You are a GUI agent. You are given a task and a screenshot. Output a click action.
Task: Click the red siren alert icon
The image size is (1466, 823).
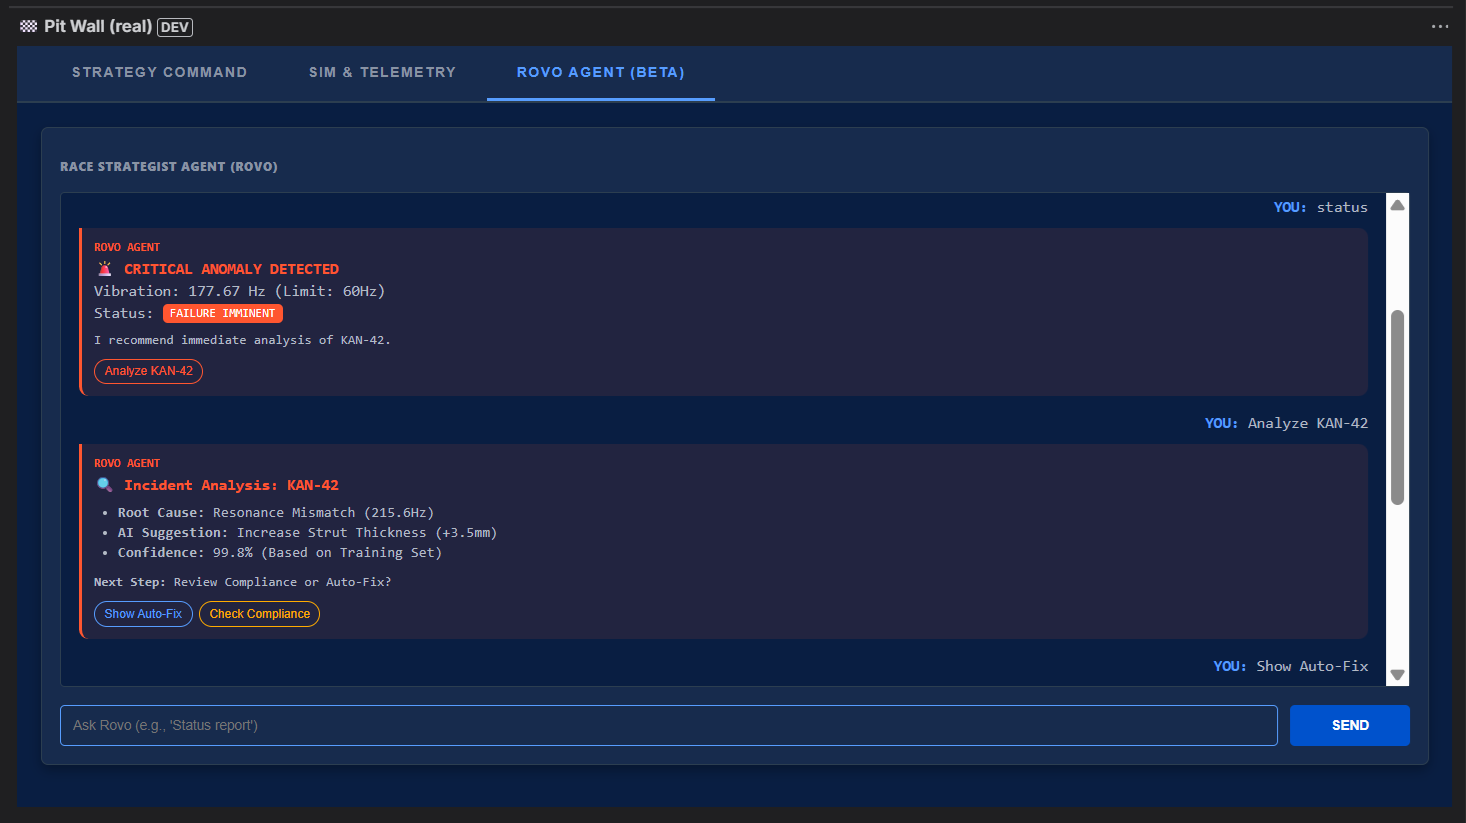pyautogui.click(x=105, y=269)
